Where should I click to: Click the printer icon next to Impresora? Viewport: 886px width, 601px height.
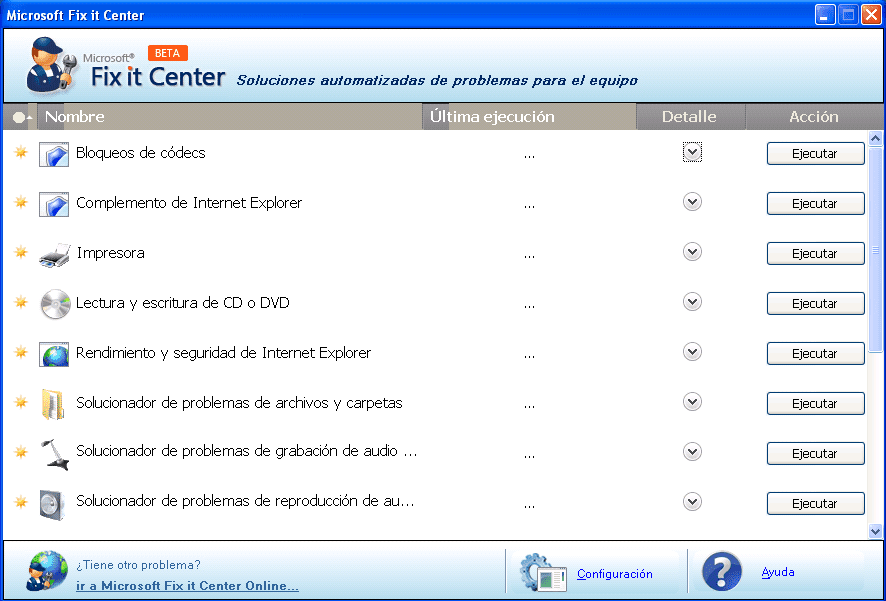[x=55, y=255]
